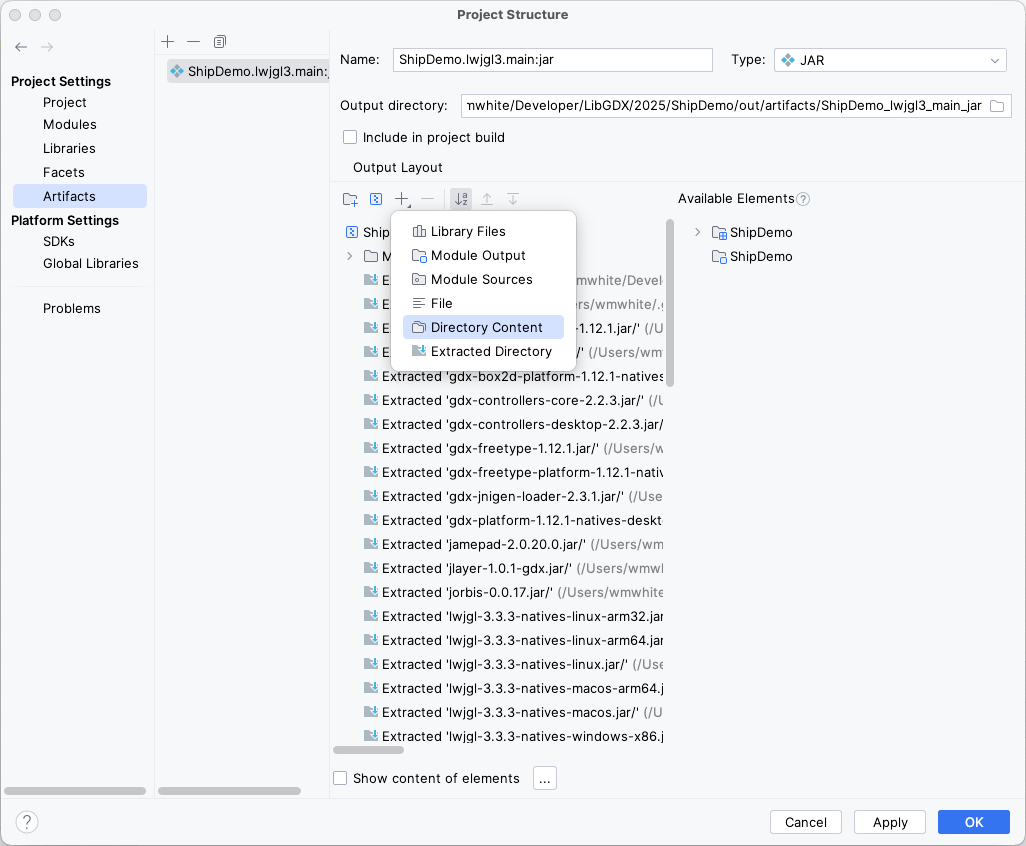Screen dimensions: 1026x846
Task: Toggle Show content of elements checkbox
Action: (x=340, y=778)
